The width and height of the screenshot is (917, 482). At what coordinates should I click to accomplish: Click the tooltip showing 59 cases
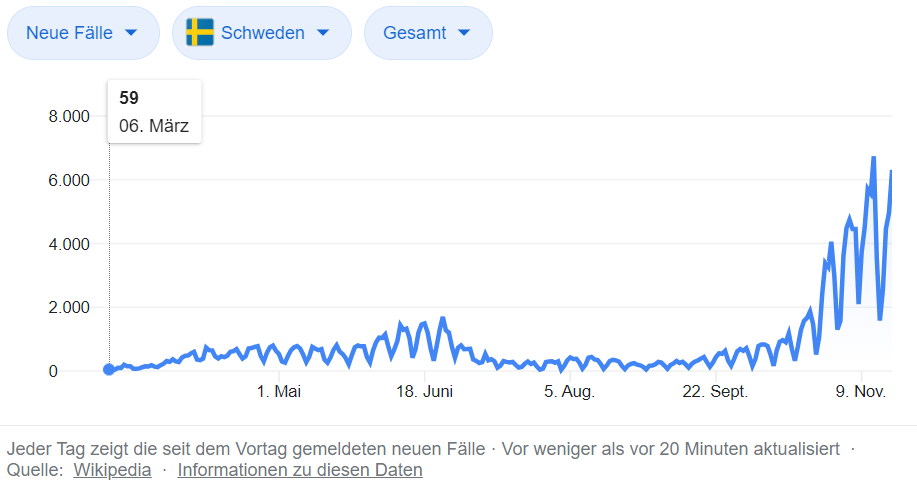pos(154,112)
